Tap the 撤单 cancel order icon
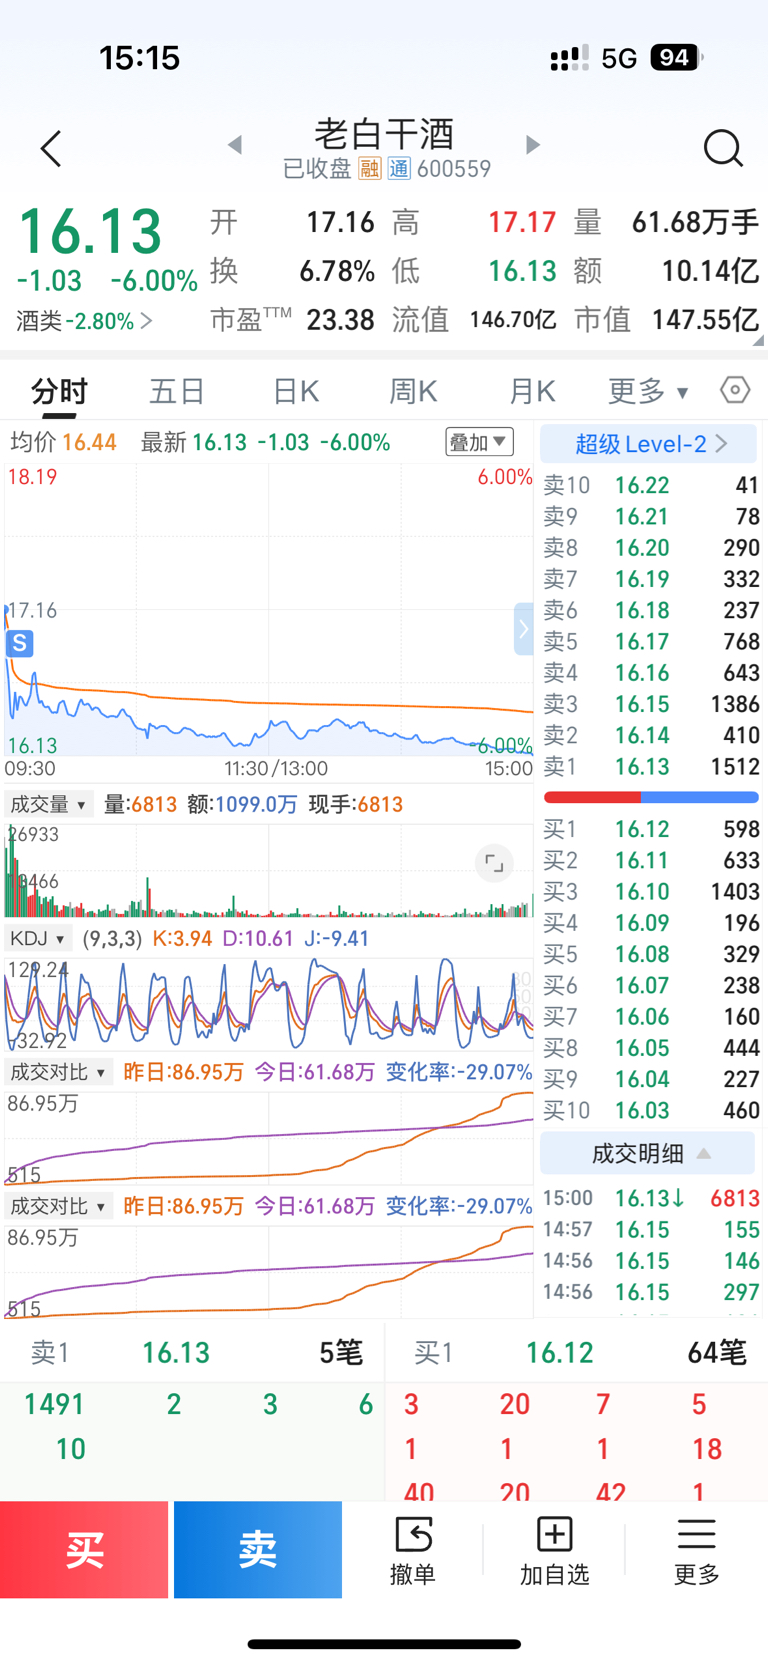769x1665 pixels. [x=413, y=1550]
